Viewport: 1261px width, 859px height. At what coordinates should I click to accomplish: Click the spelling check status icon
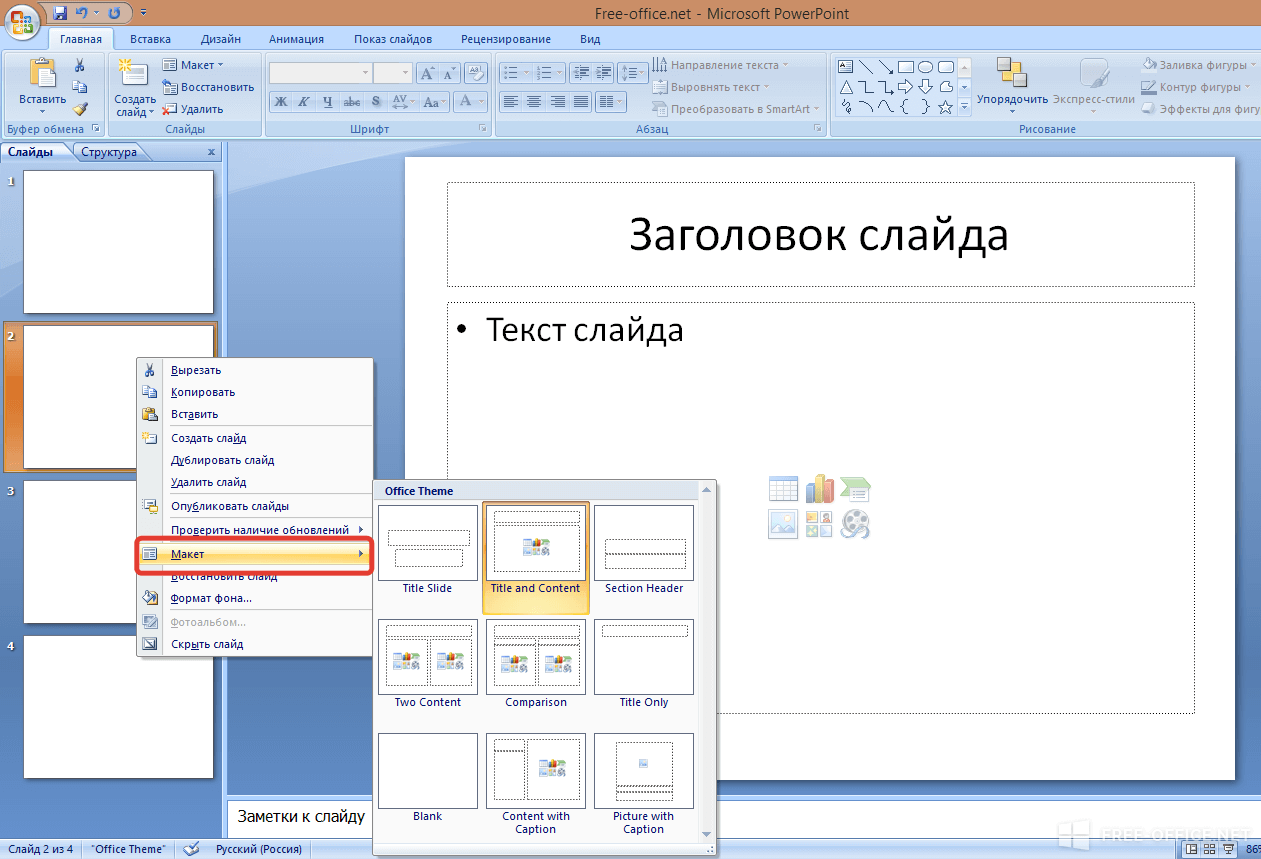(191, 849)
